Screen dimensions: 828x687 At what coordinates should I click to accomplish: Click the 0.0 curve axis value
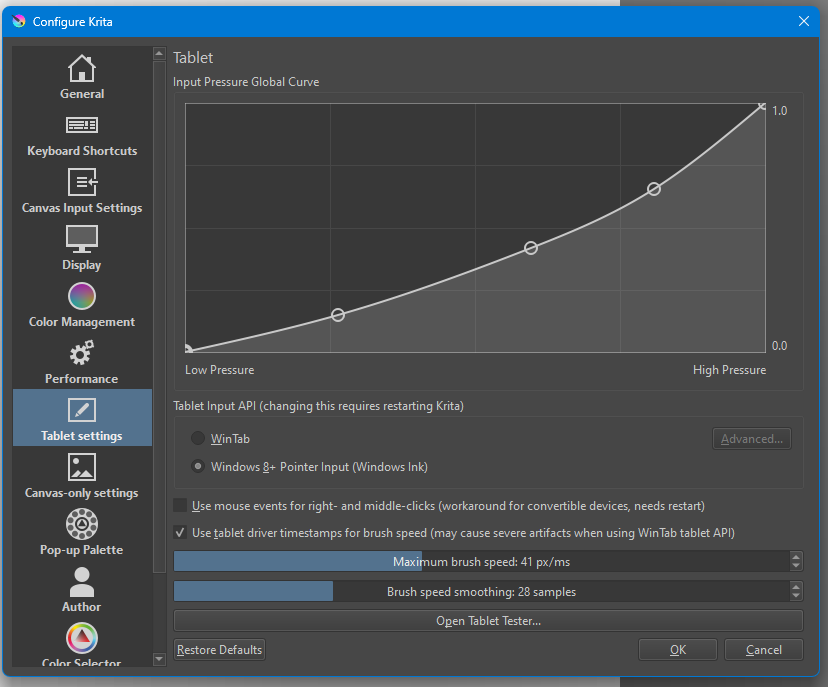click(x=779, y=346)
